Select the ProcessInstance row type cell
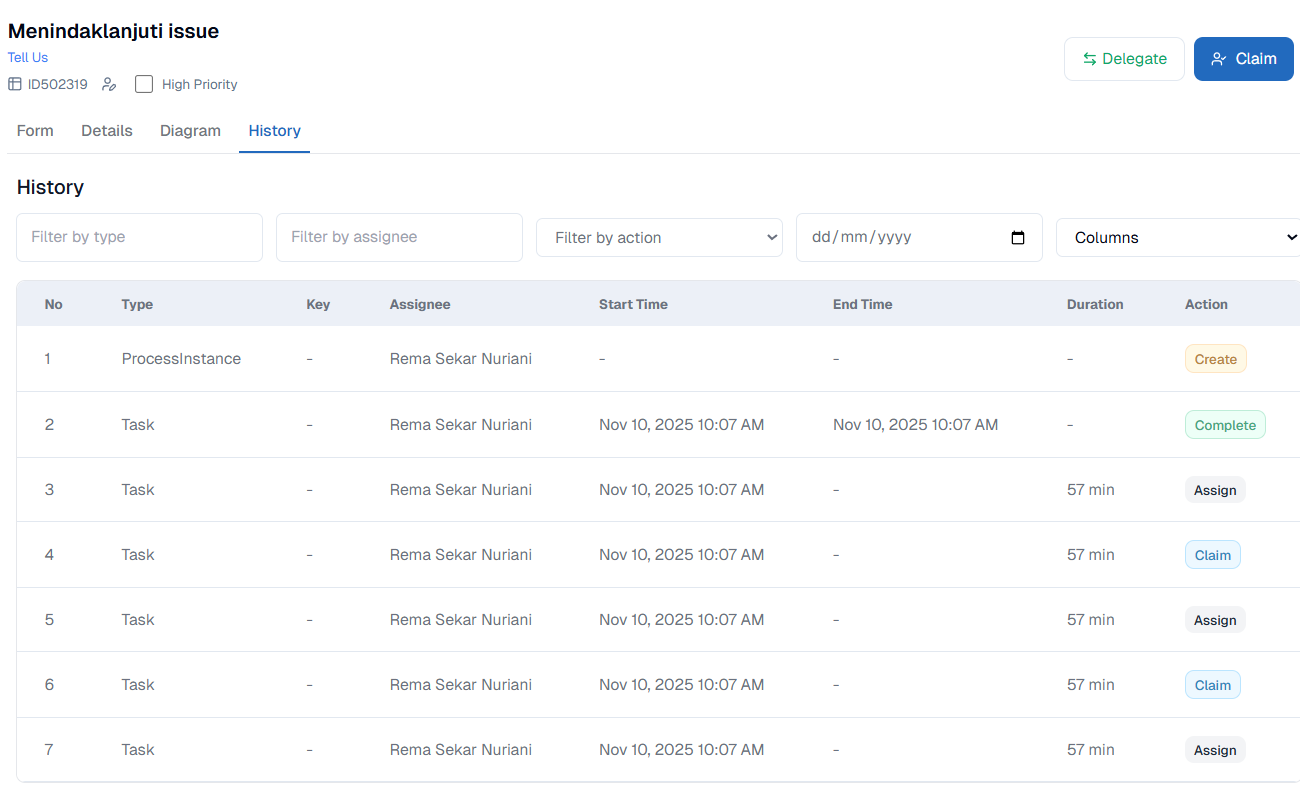This screenshot has height=793, width=1300. click(x=181, y=359)
